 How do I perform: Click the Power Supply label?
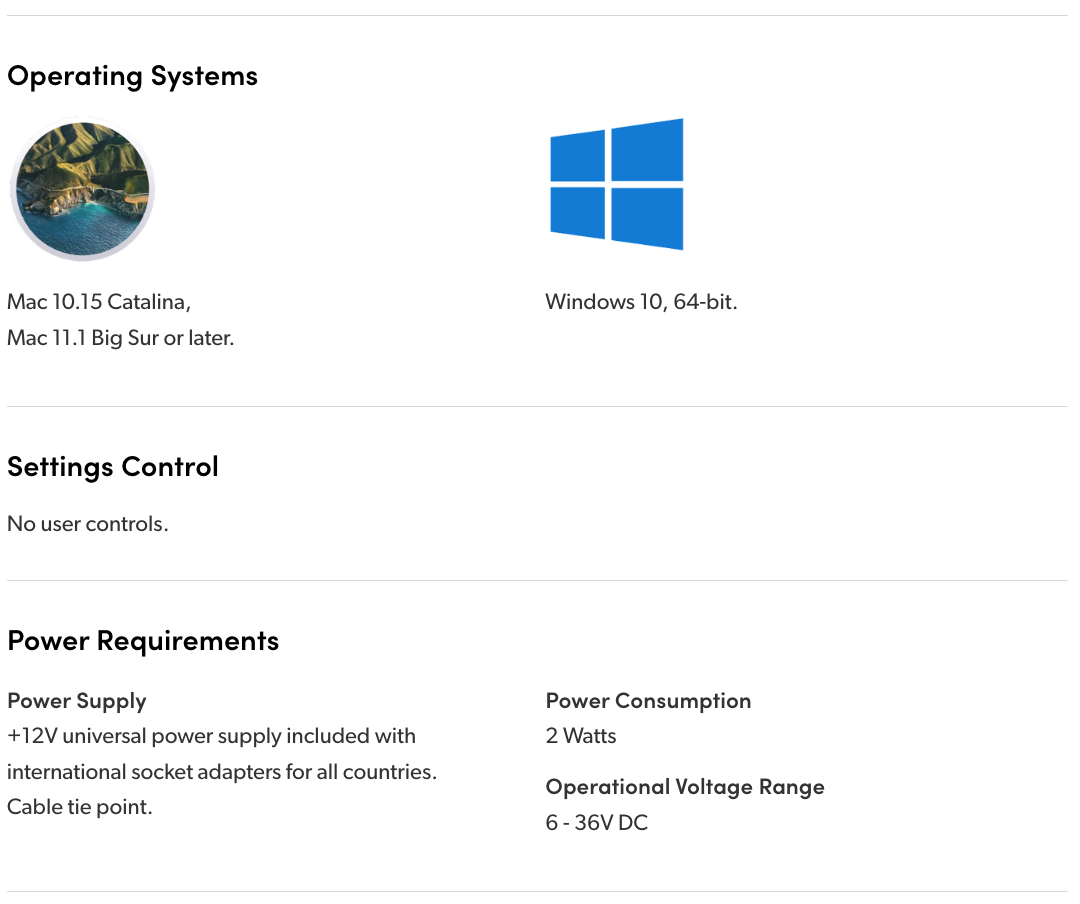pos(77,701)
